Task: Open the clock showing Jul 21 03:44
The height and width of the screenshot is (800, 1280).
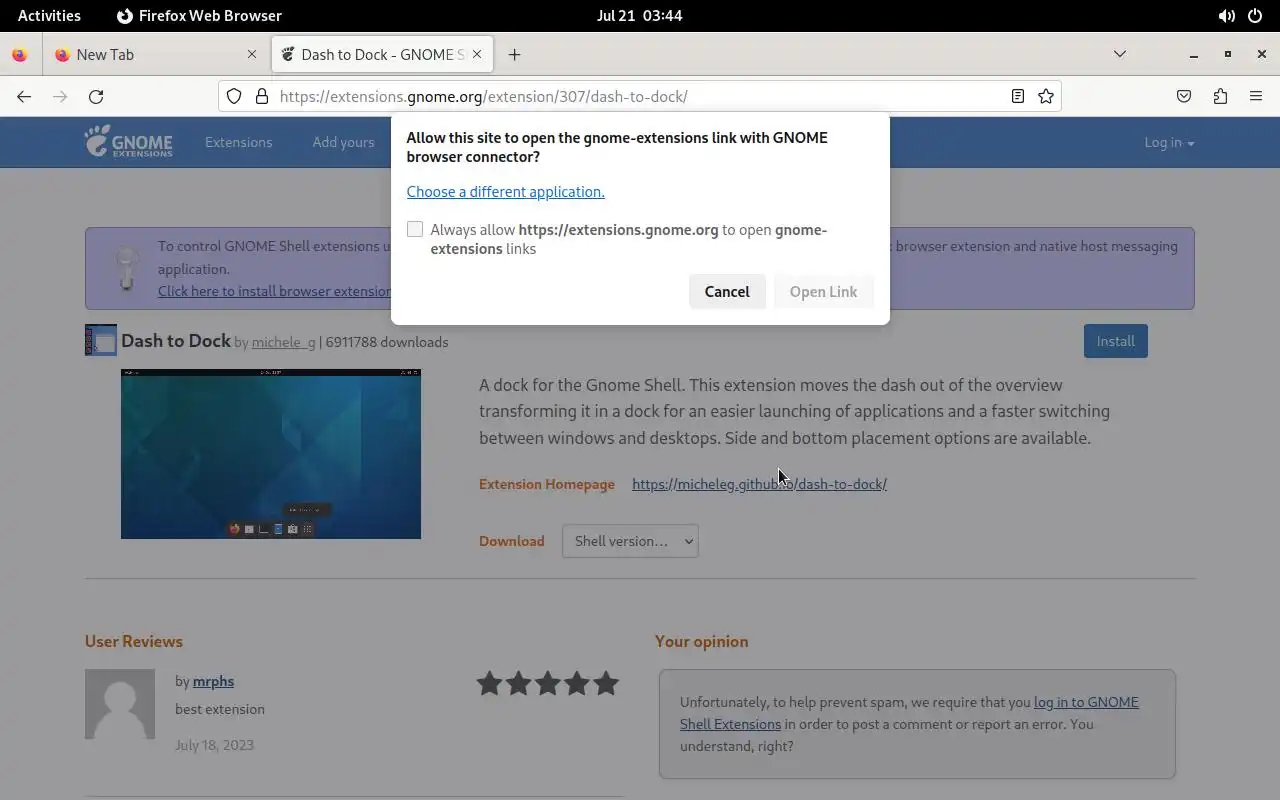Action: tap(639, 16)
